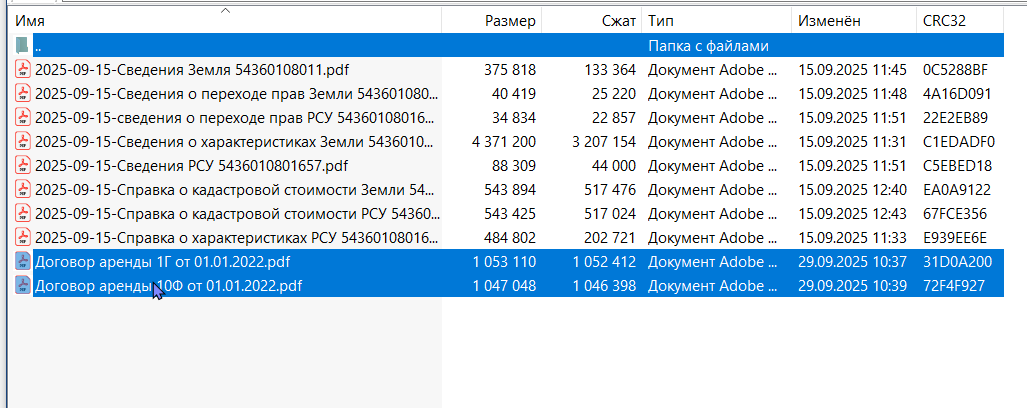Click PDF icon of Сведения о переходе прав Земли
This screenshot has height=408, width=1027.
point(24,94)
